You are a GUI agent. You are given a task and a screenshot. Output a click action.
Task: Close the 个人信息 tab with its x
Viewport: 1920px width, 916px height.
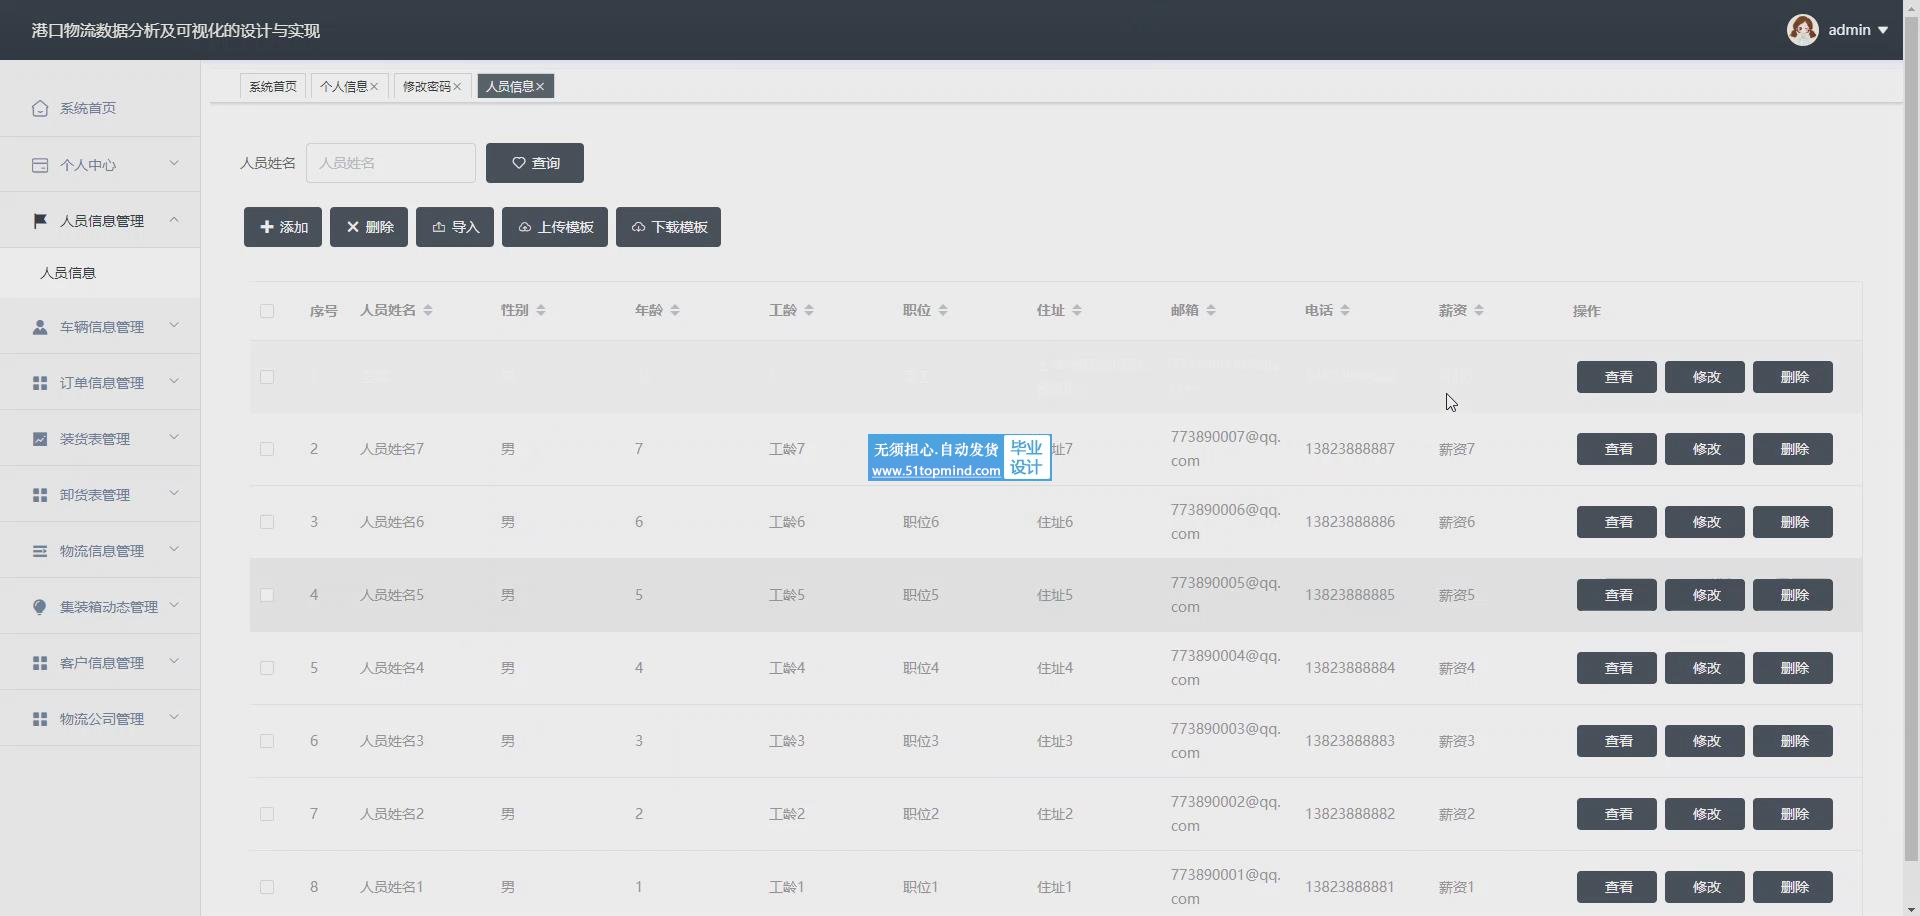pos(374,87)
